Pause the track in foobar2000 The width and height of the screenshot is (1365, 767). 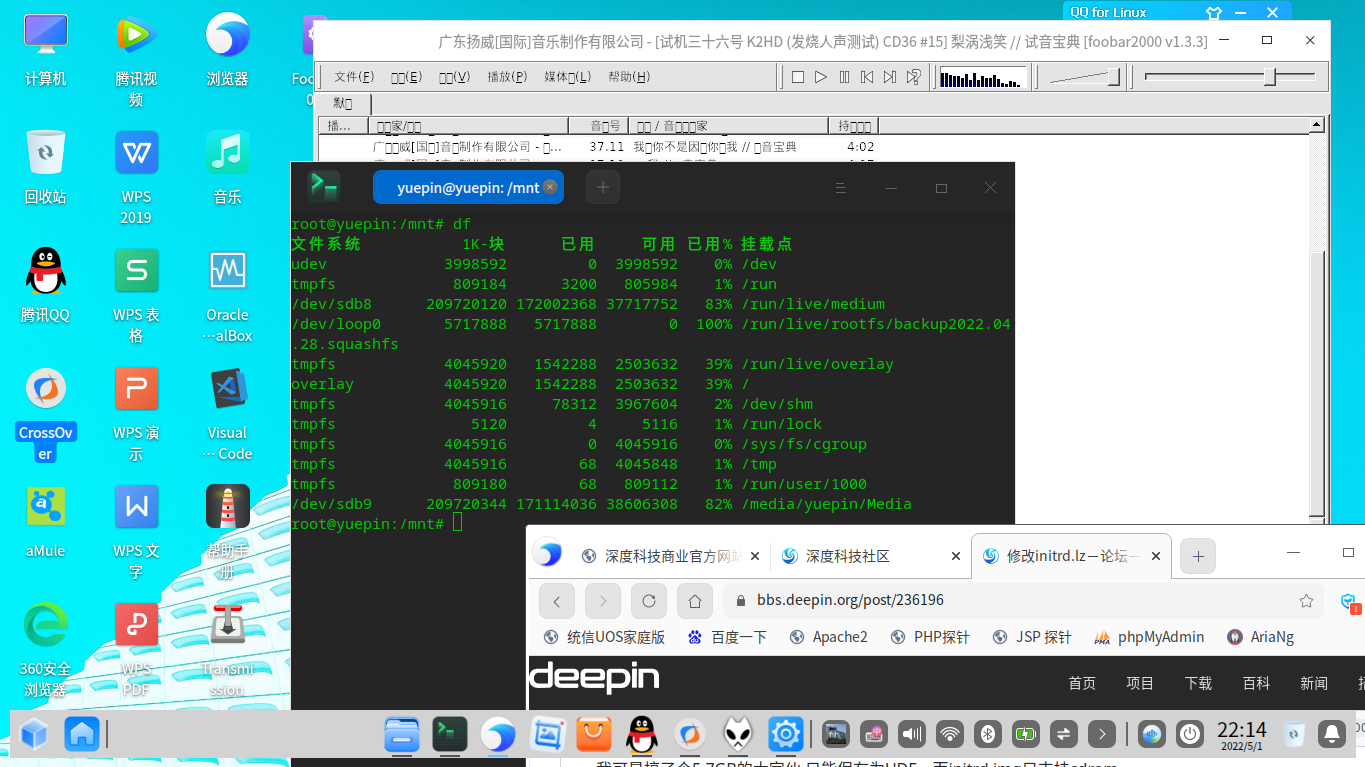click(844, 77)
